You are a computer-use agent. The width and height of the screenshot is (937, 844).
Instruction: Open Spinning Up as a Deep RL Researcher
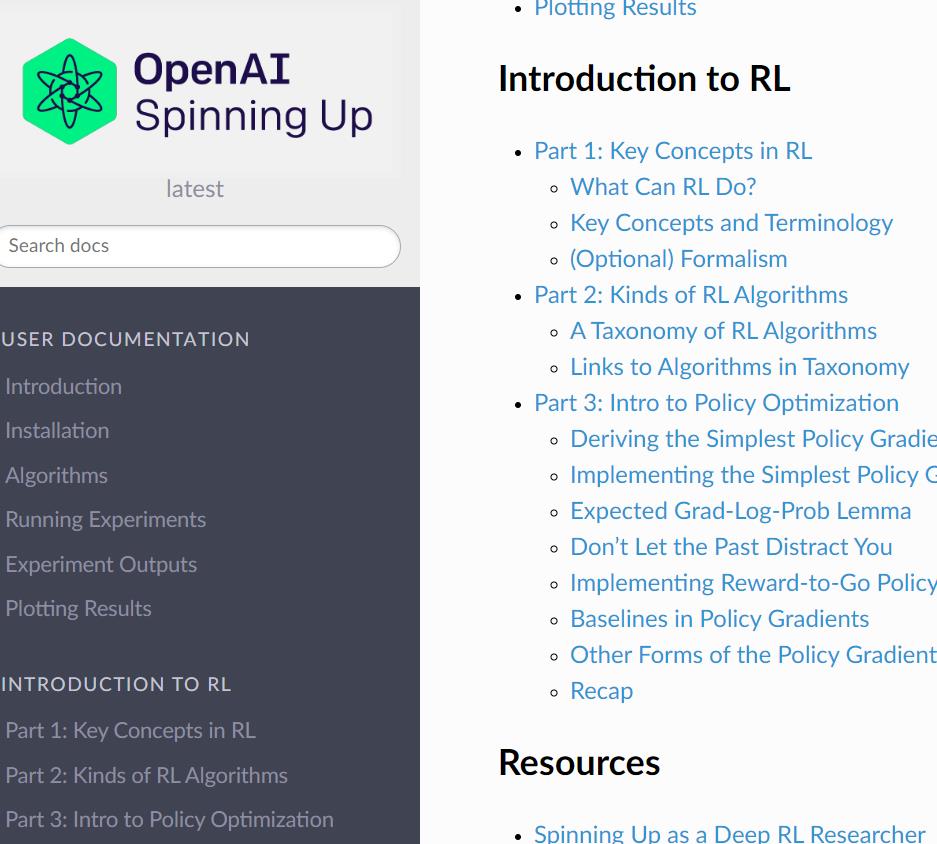pos(730,834)
